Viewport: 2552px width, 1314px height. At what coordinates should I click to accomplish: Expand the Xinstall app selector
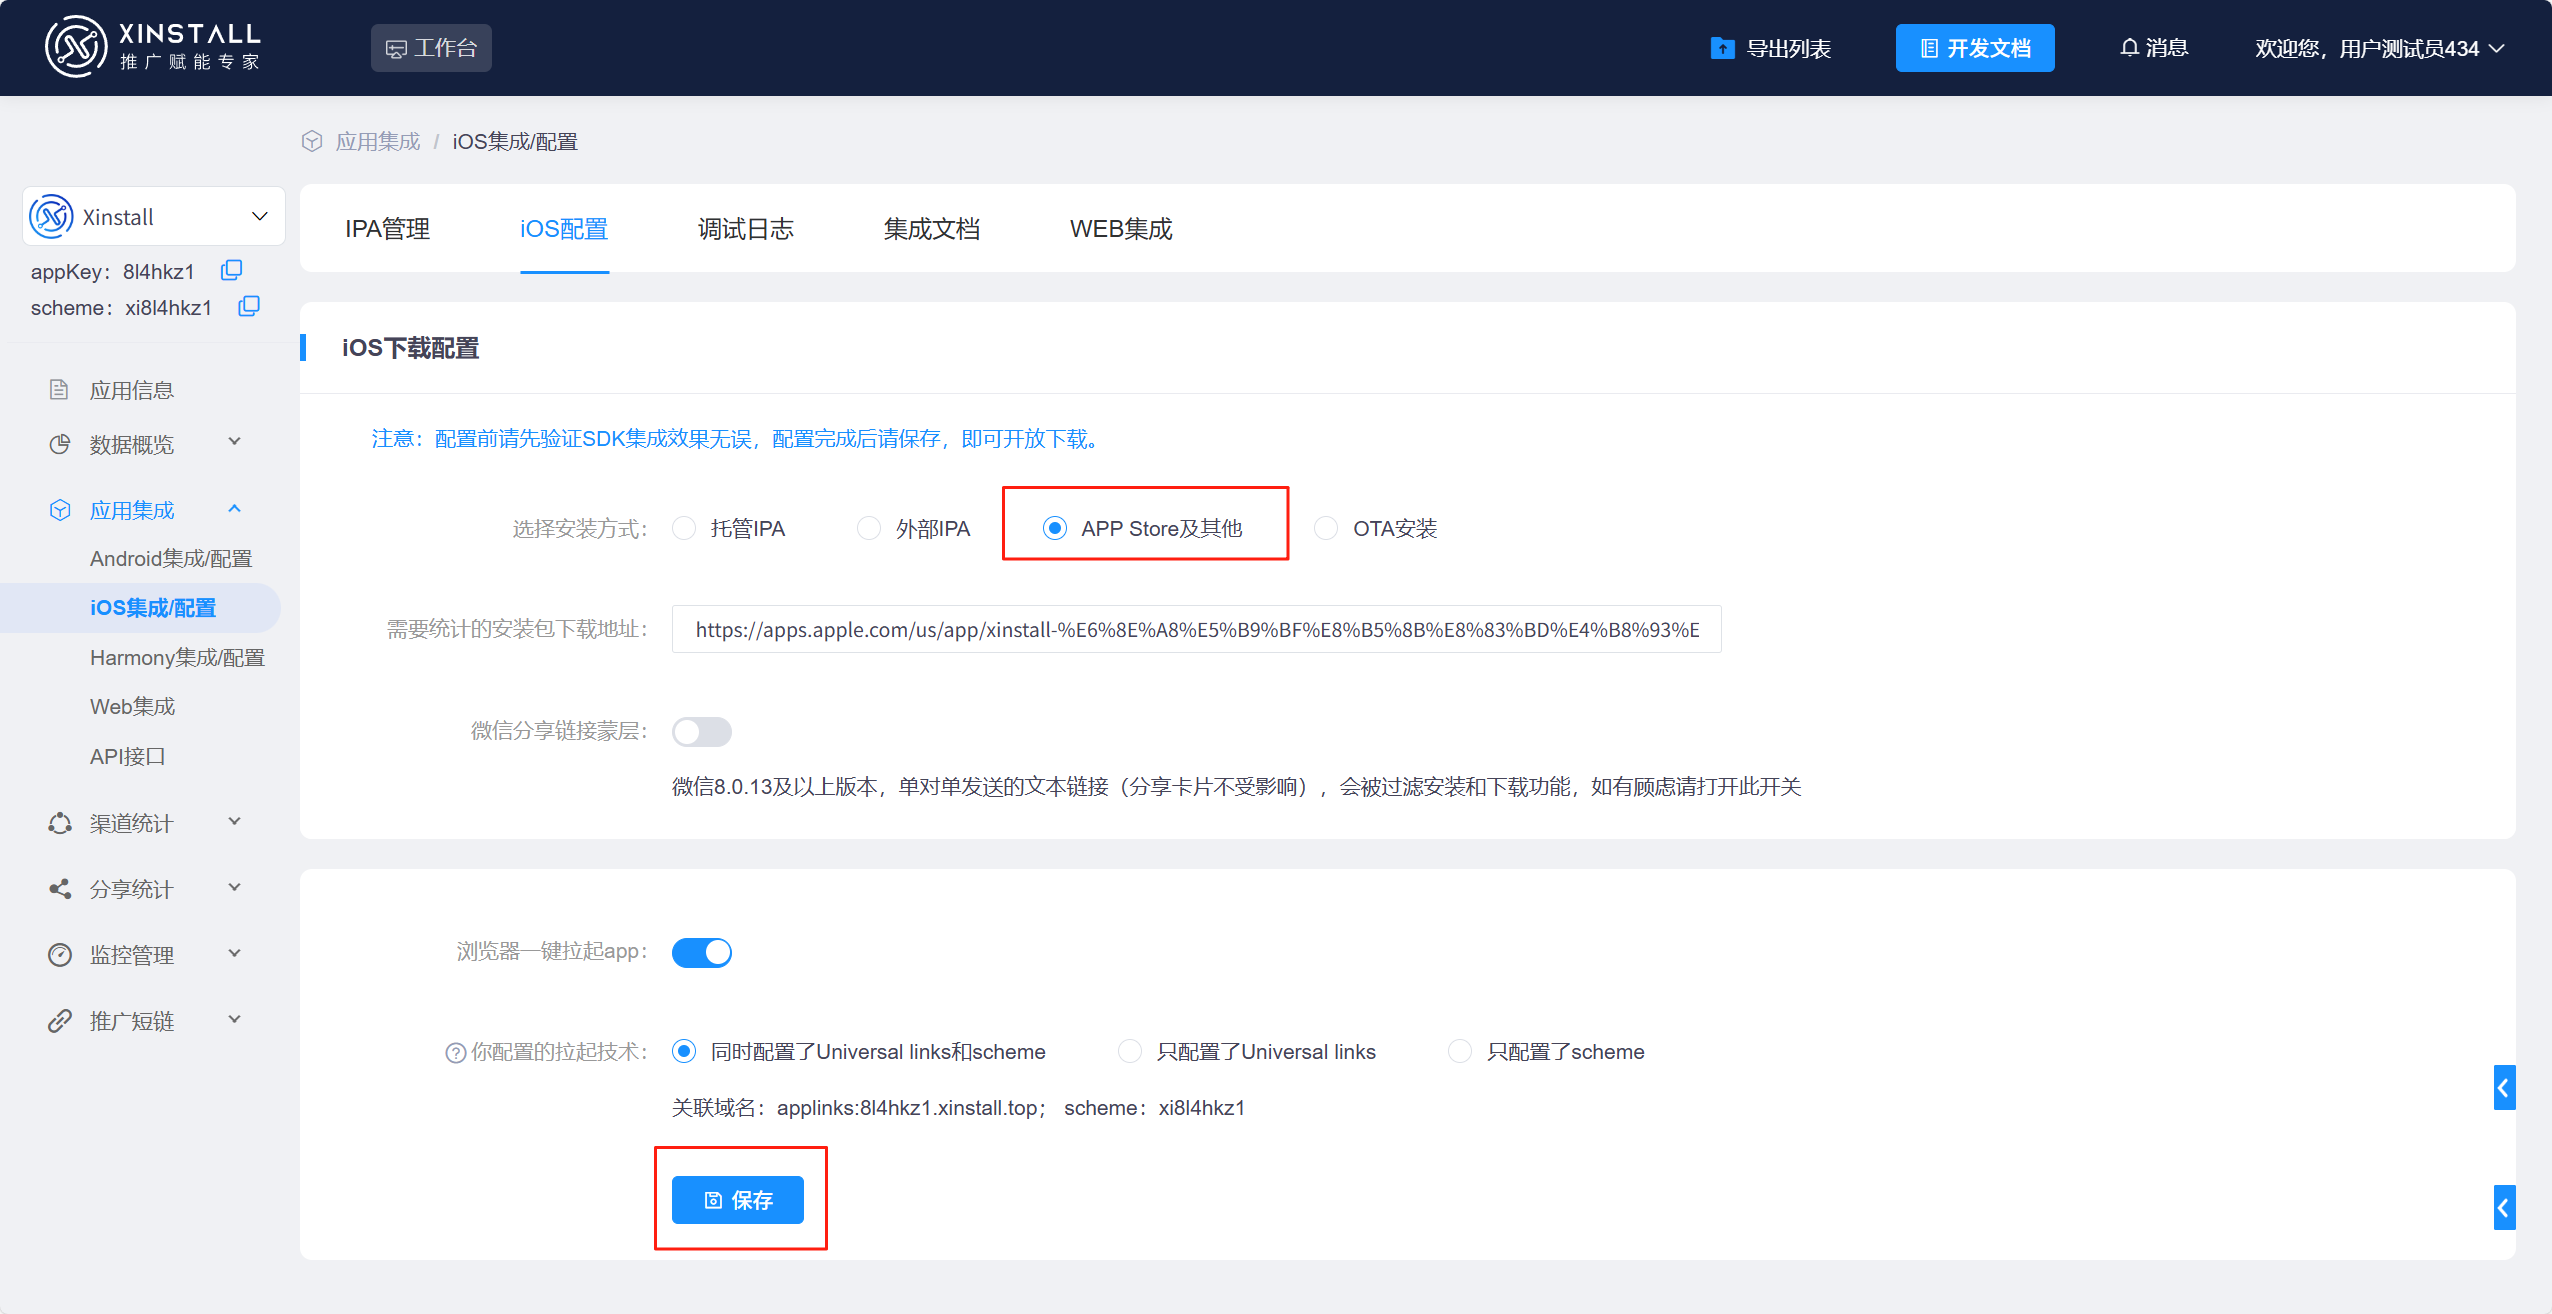[x=259, y=215]
